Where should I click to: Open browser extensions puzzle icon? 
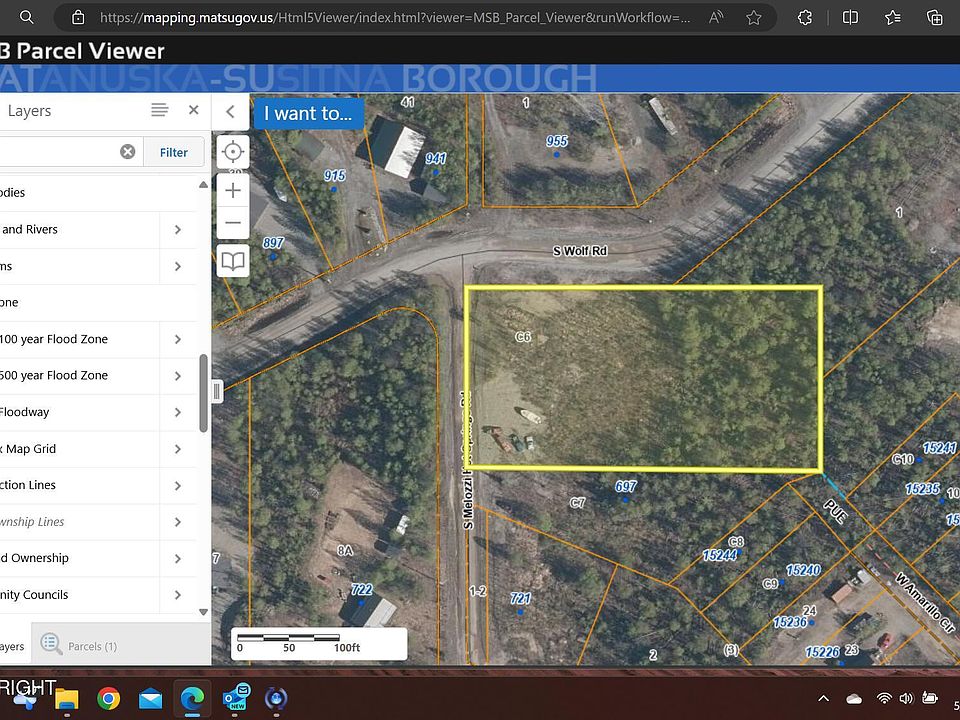(805, 17)
